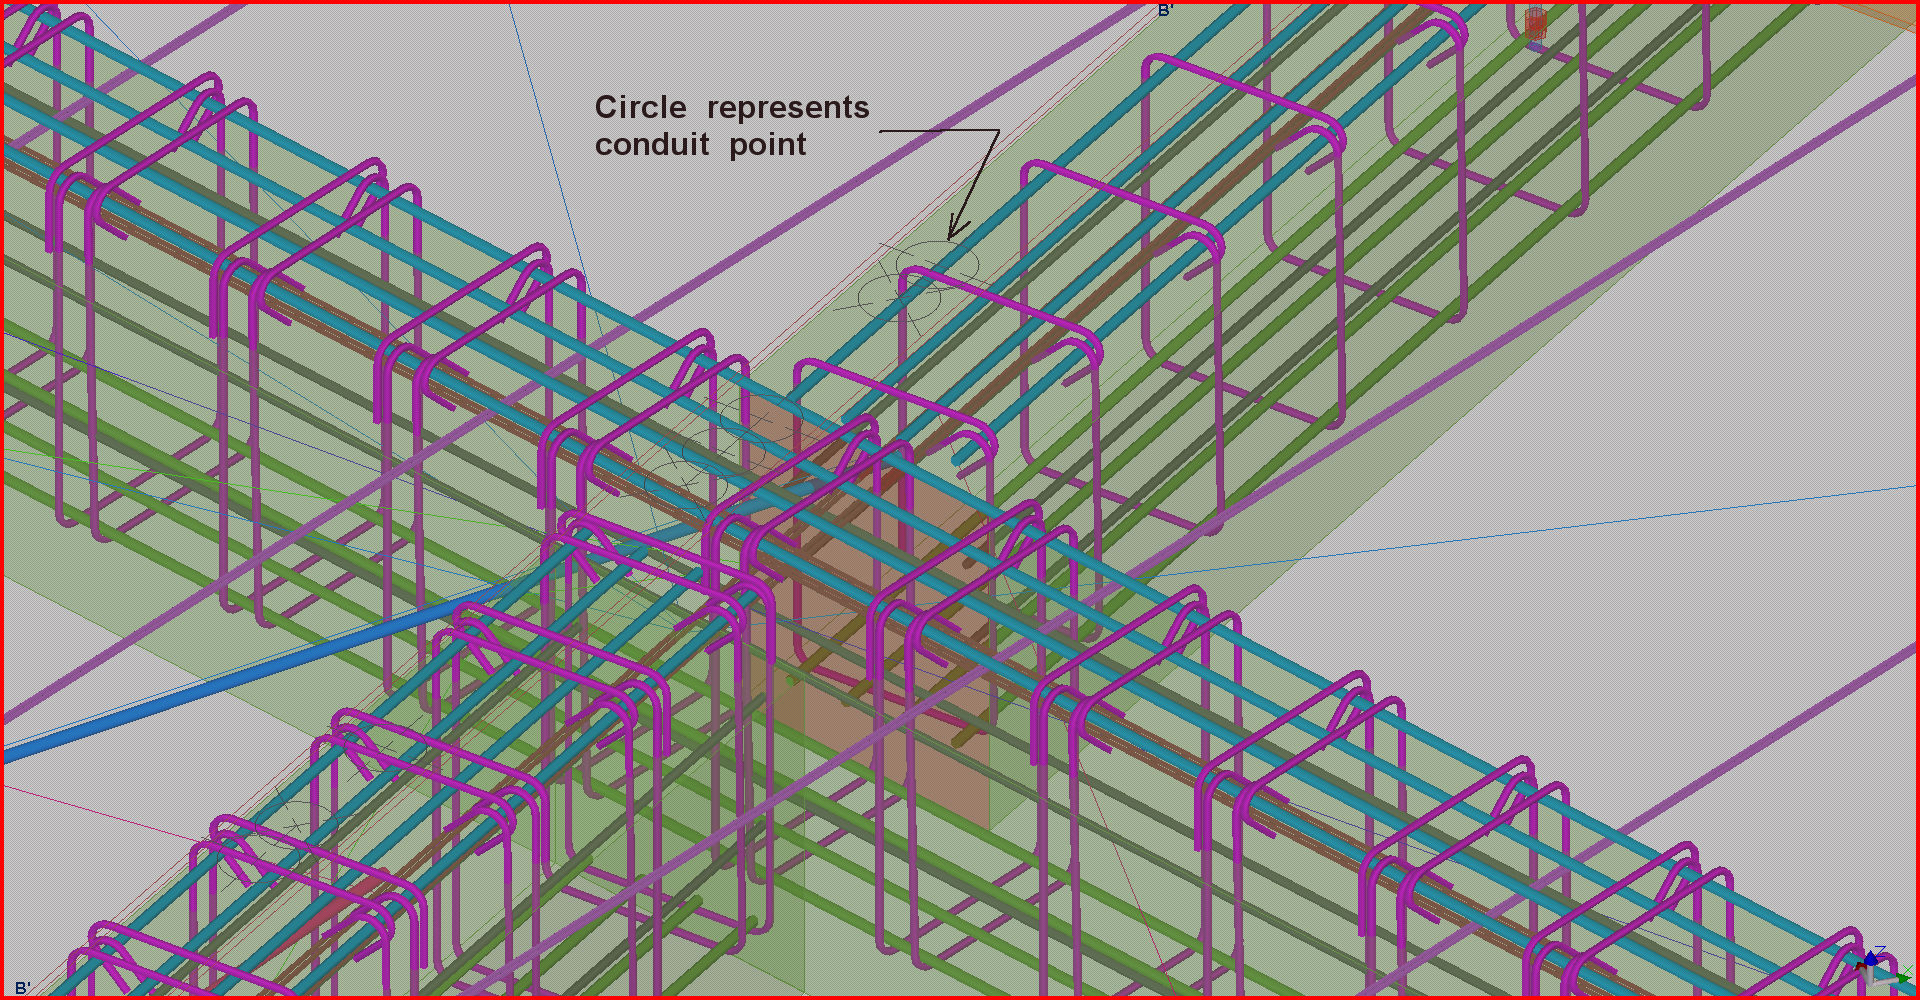Image resolution: width=1920 pixels, height=1000 pixels.
Task: Click the annotation arrow's arrowhead
Action: pos(954,232)
